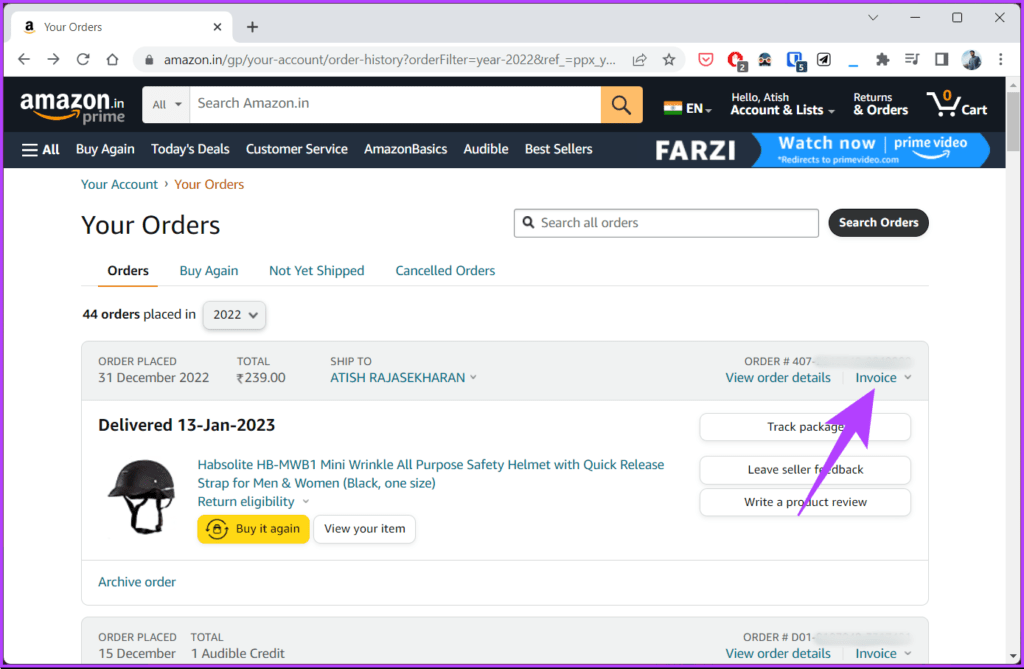Click Write a product review button
This screenshot has height=669, width=1024.
pyautogui.click(x=805, y=502)
